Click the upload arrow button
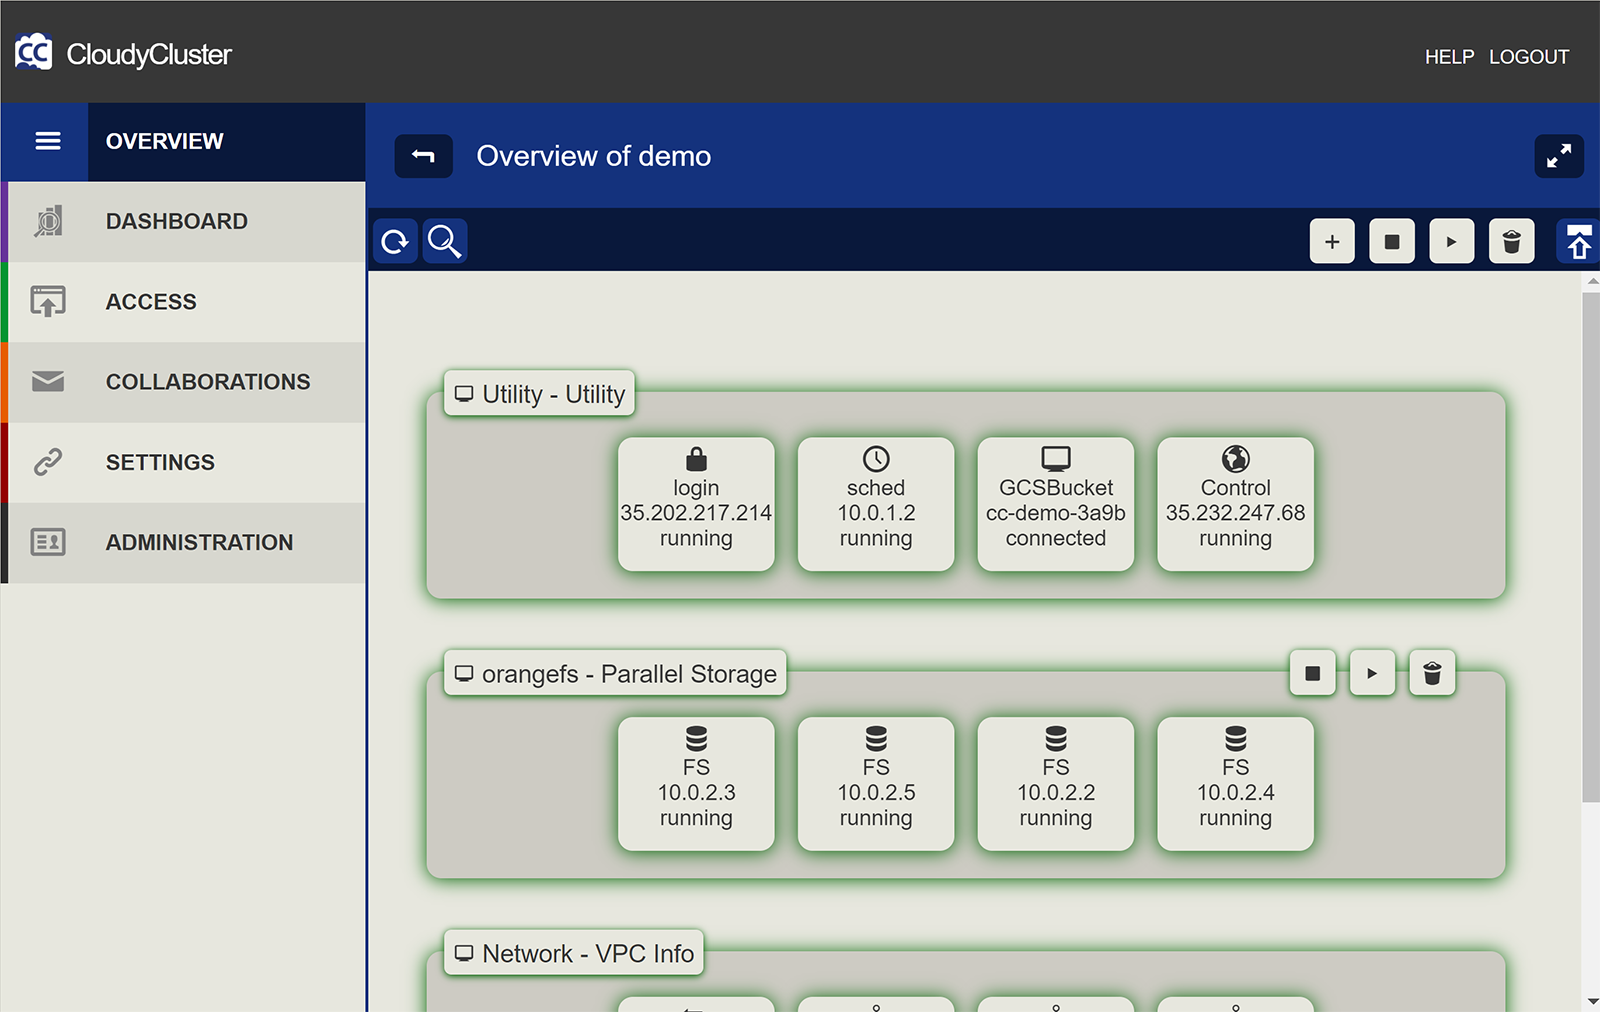Screen dimensions: 1600x1012 pyautogui.click(x=1579, y=241)
